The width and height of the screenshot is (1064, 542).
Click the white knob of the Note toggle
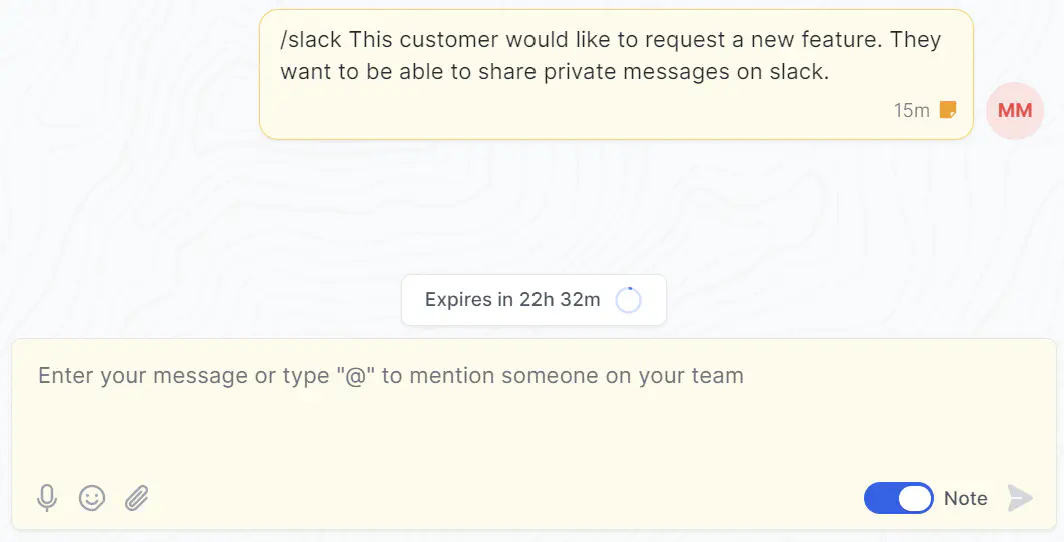coord(915,498)
